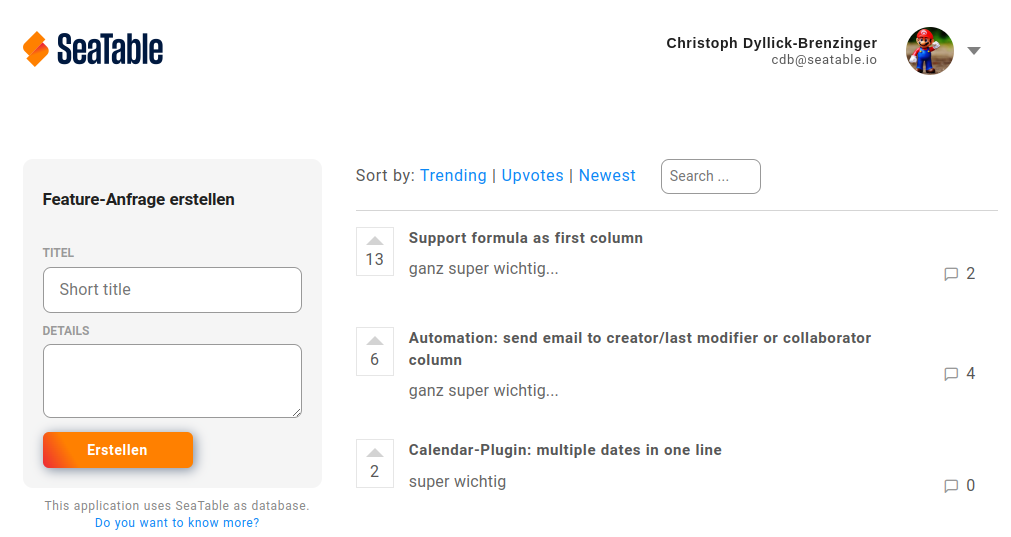1011x537 pixels.
Task: Open comments on 'Support formula as first column'
Action: 959,274
